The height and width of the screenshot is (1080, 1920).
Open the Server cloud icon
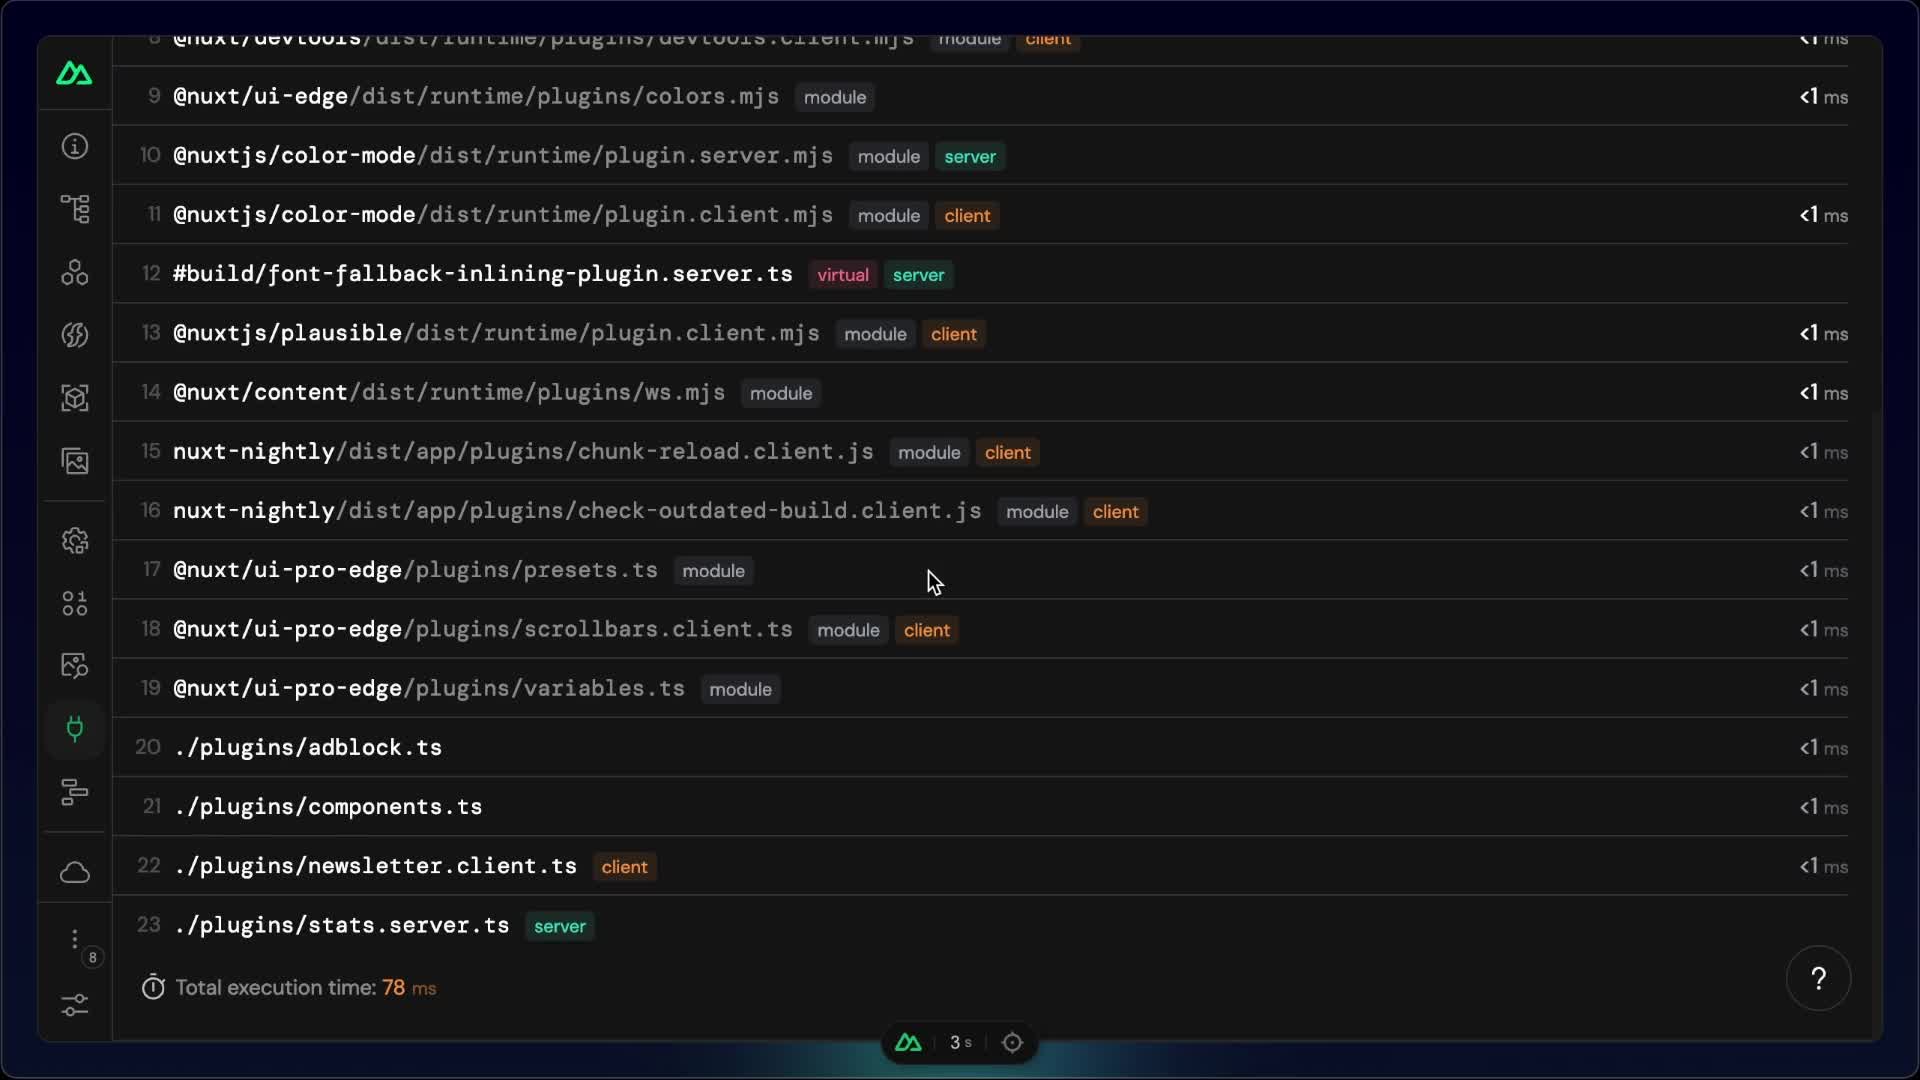75,872
